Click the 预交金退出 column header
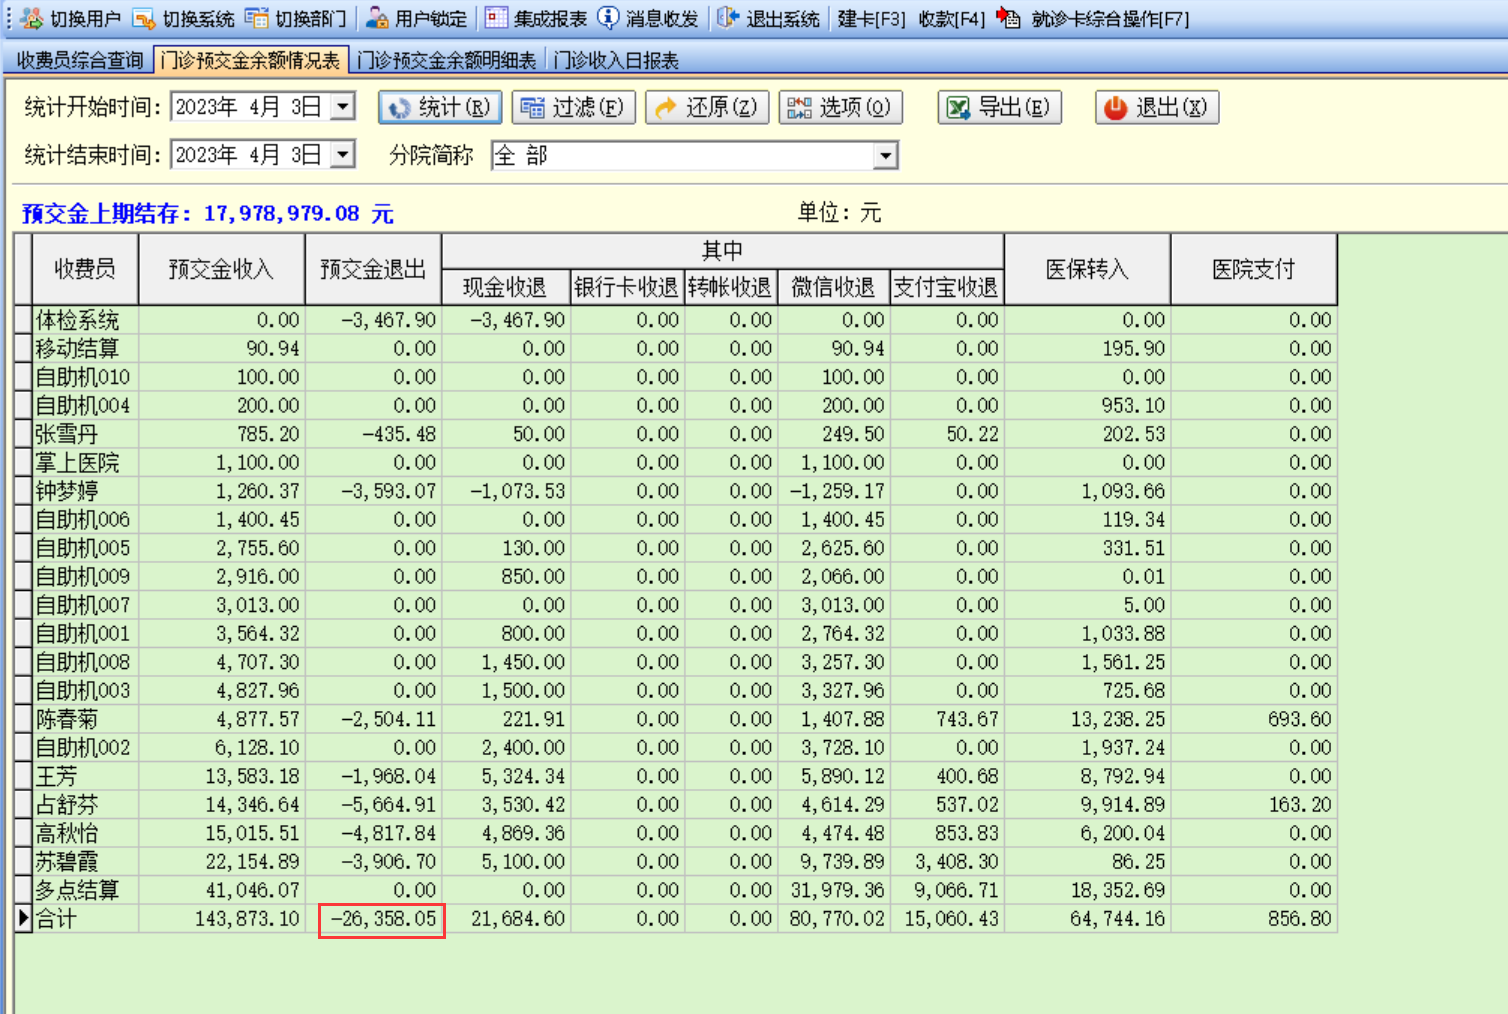The width and height of the screenshot is (1508, 1014). pos(373,269)
